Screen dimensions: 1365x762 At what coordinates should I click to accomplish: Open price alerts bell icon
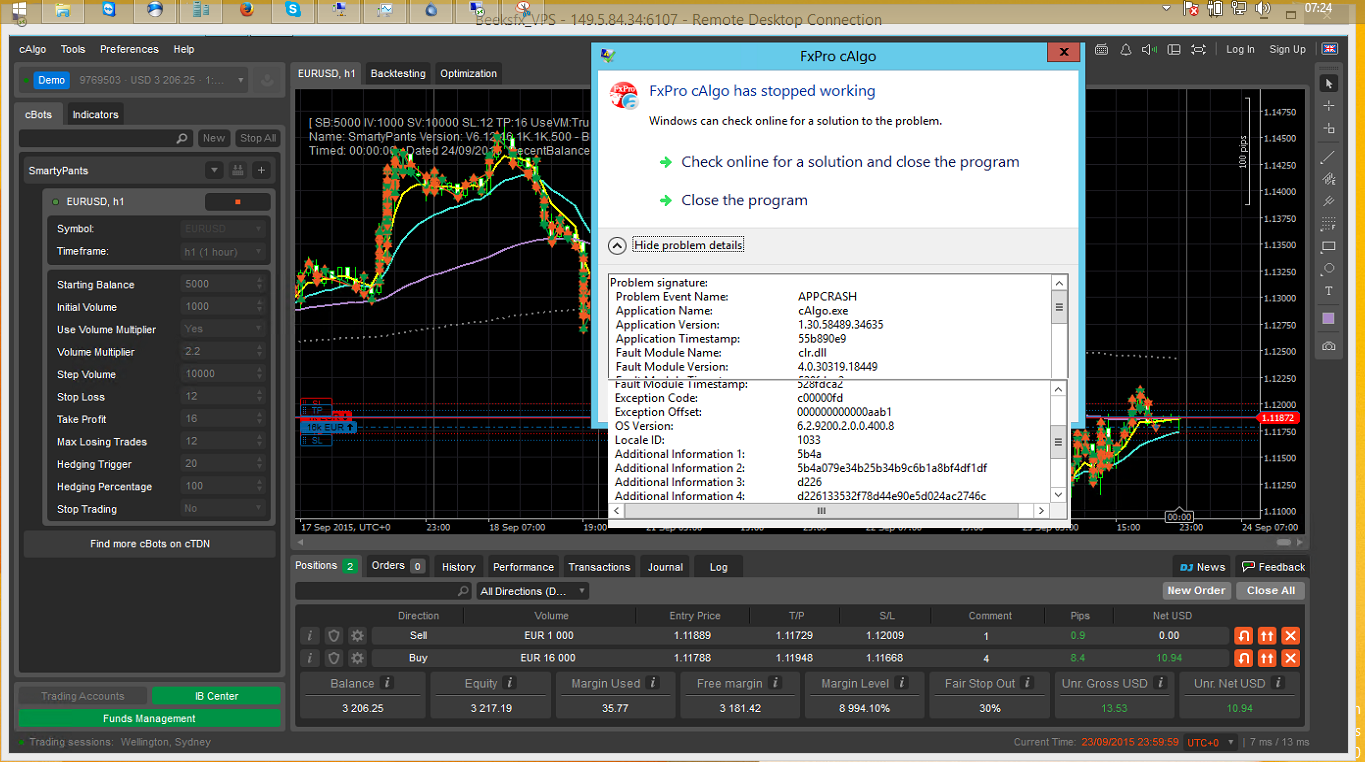click(1126, 49)
